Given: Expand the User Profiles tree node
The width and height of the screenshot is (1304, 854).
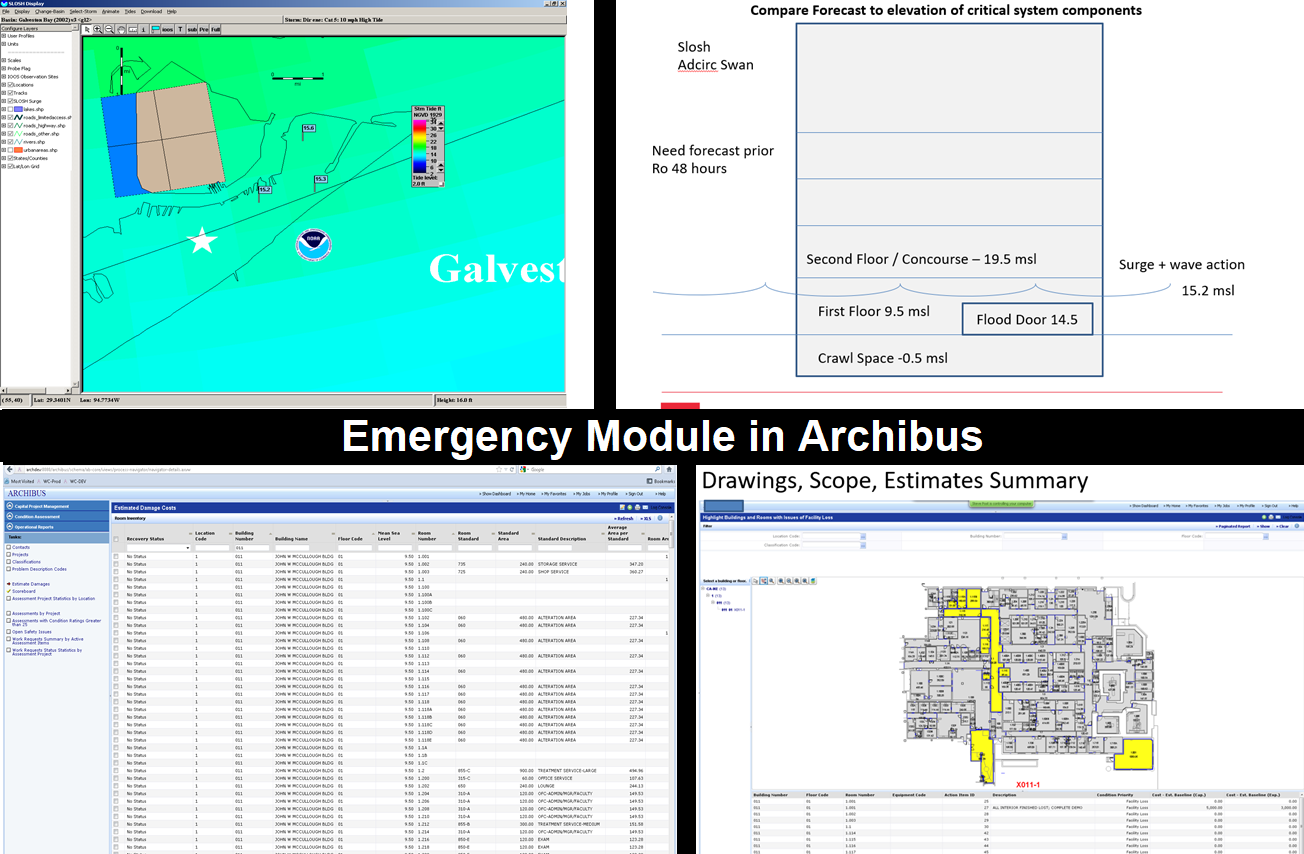Looking at the screenshot, I should click(4, 36).
